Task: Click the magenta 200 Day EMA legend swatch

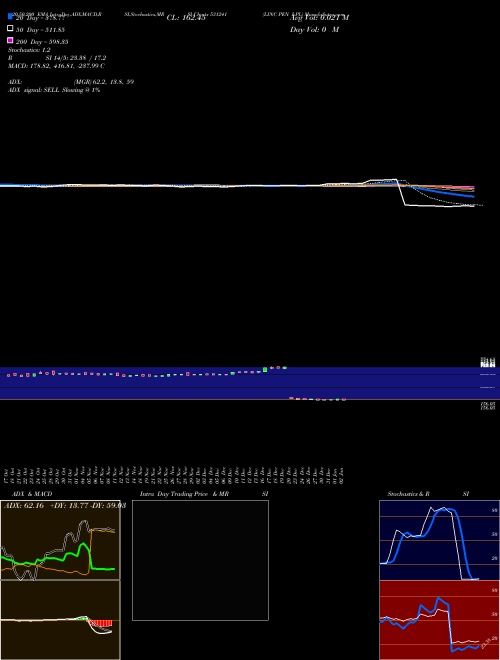Action: click(x=10, y=40)
